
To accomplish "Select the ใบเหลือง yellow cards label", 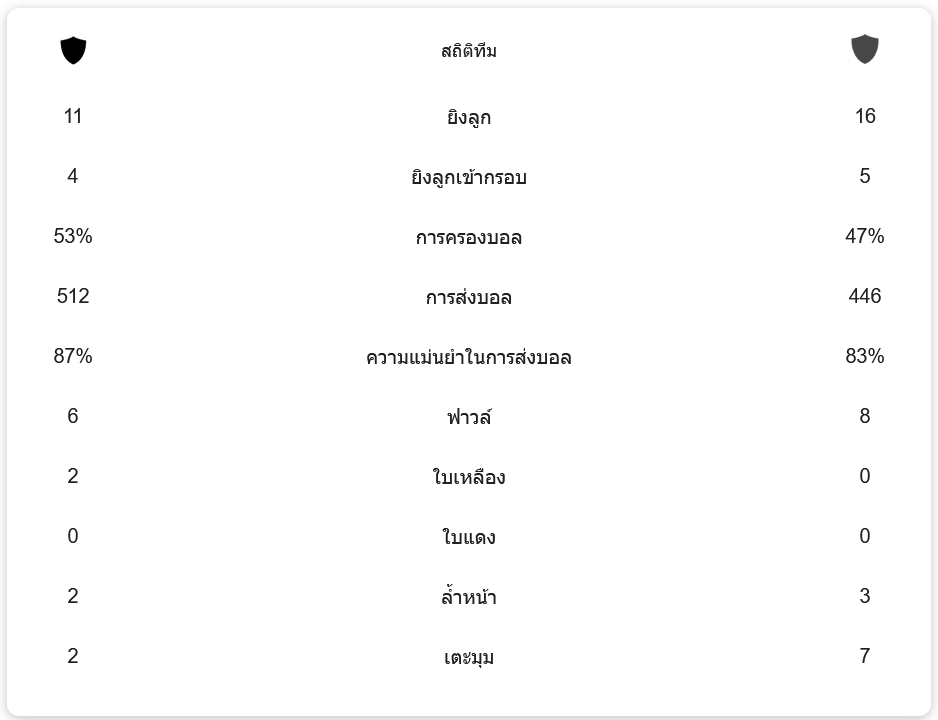I will tap(469, 477).
